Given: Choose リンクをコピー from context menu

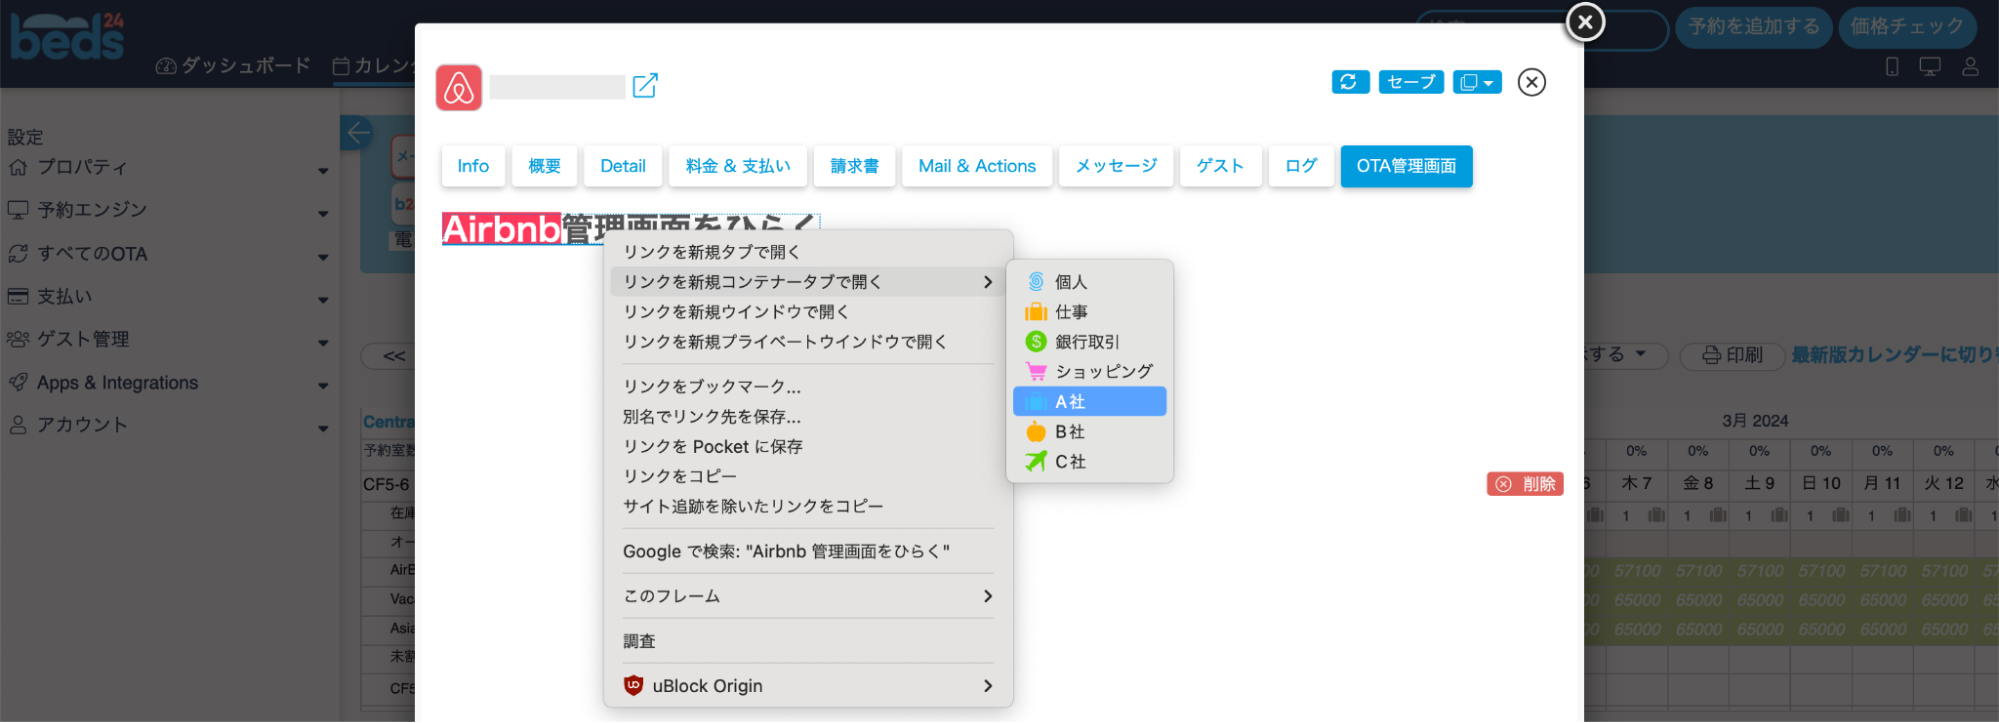Looking at the screenshot, I should [x=680, y=477].
